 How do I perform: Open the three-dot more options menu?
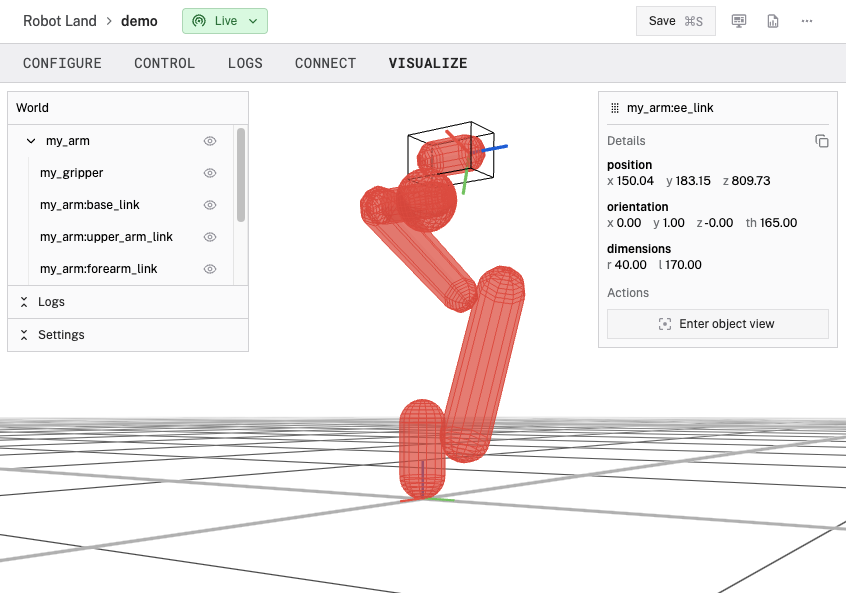807,21
